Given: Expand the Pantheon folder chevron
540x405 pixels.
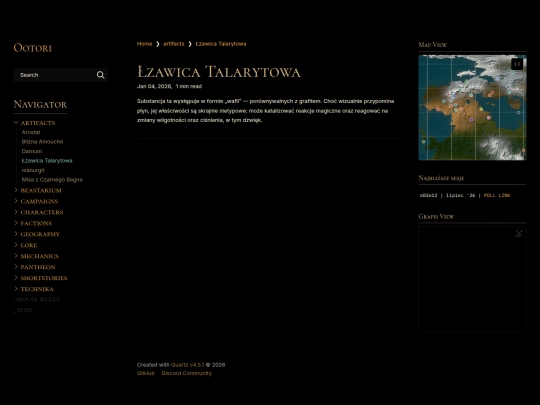Looking at the screenshot, I should coord(16,267).
